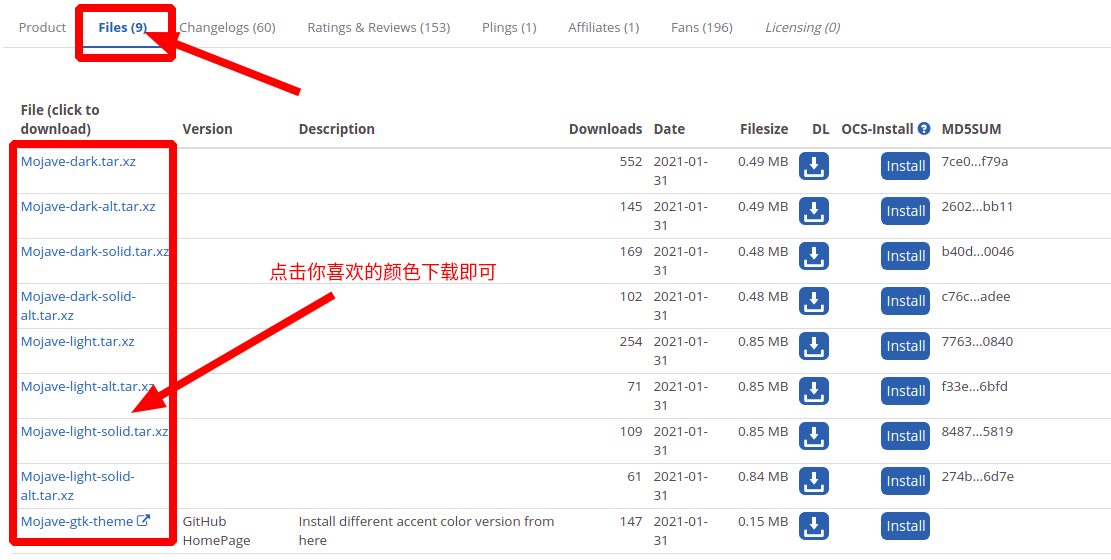This screenshot has height=560, width=1111.
Task: Click Install for Mojave-light-solid-alt.tar.xz
Action: click(906, 481)
